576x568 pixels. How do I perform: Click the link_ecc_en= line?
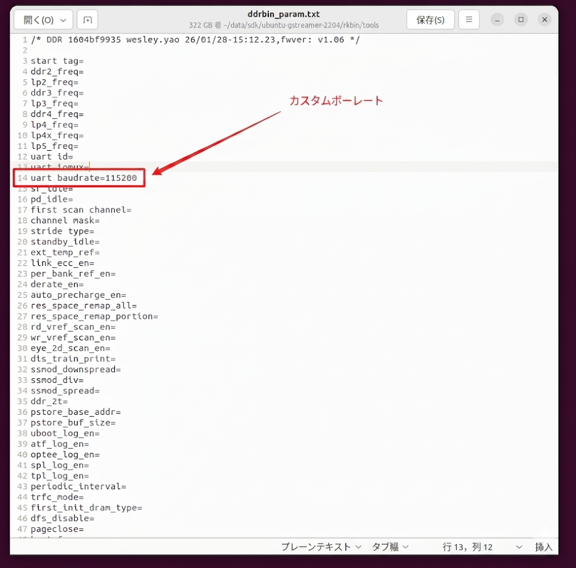[62, 263]
